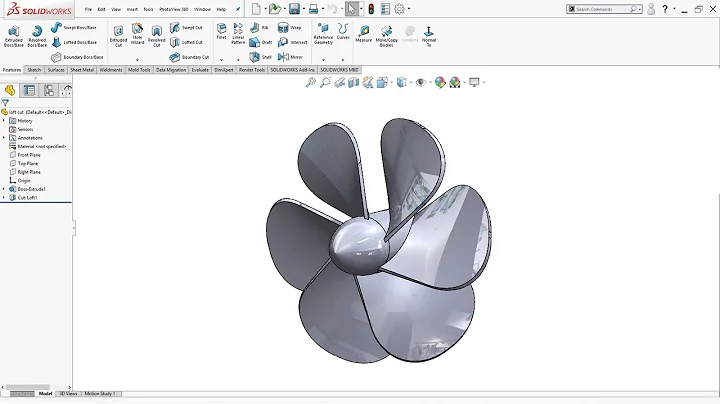The image size is (720, 404).
Task: Switch to the PropertyManager tab
Action: tap(29, 90)
